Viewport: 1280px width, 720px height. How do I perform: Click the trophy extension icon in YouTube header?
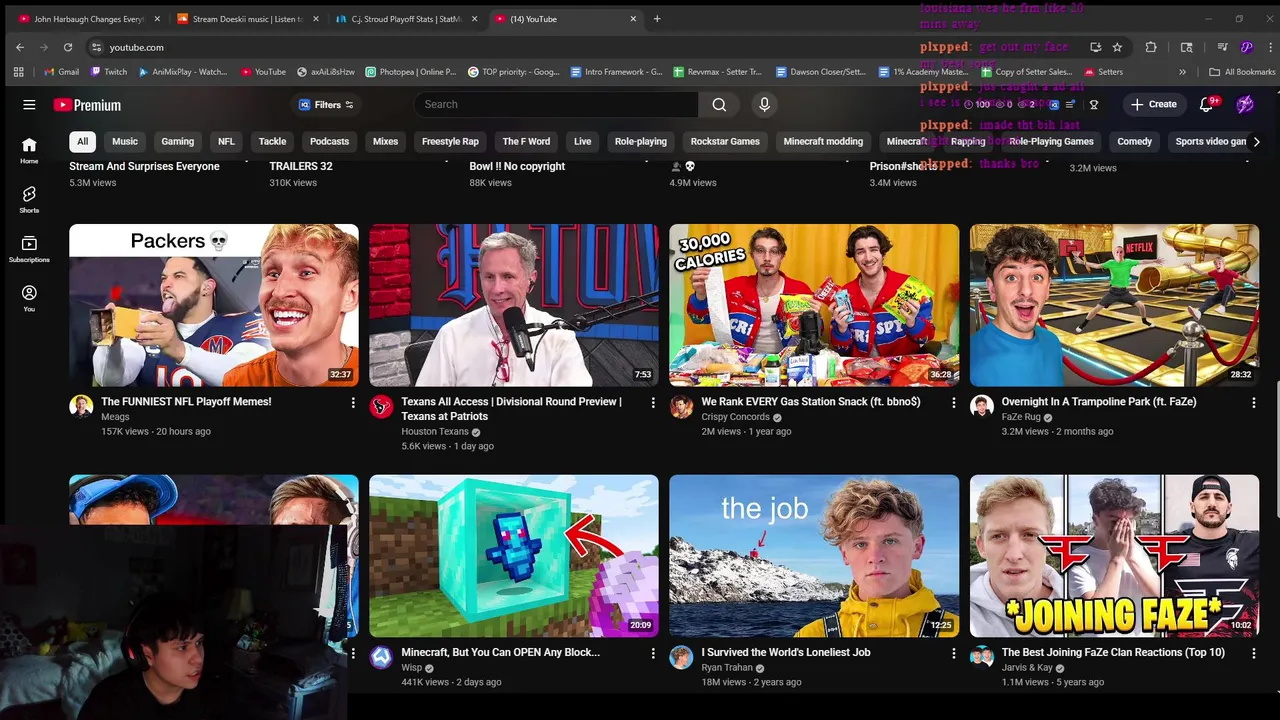pos(1094,104)
